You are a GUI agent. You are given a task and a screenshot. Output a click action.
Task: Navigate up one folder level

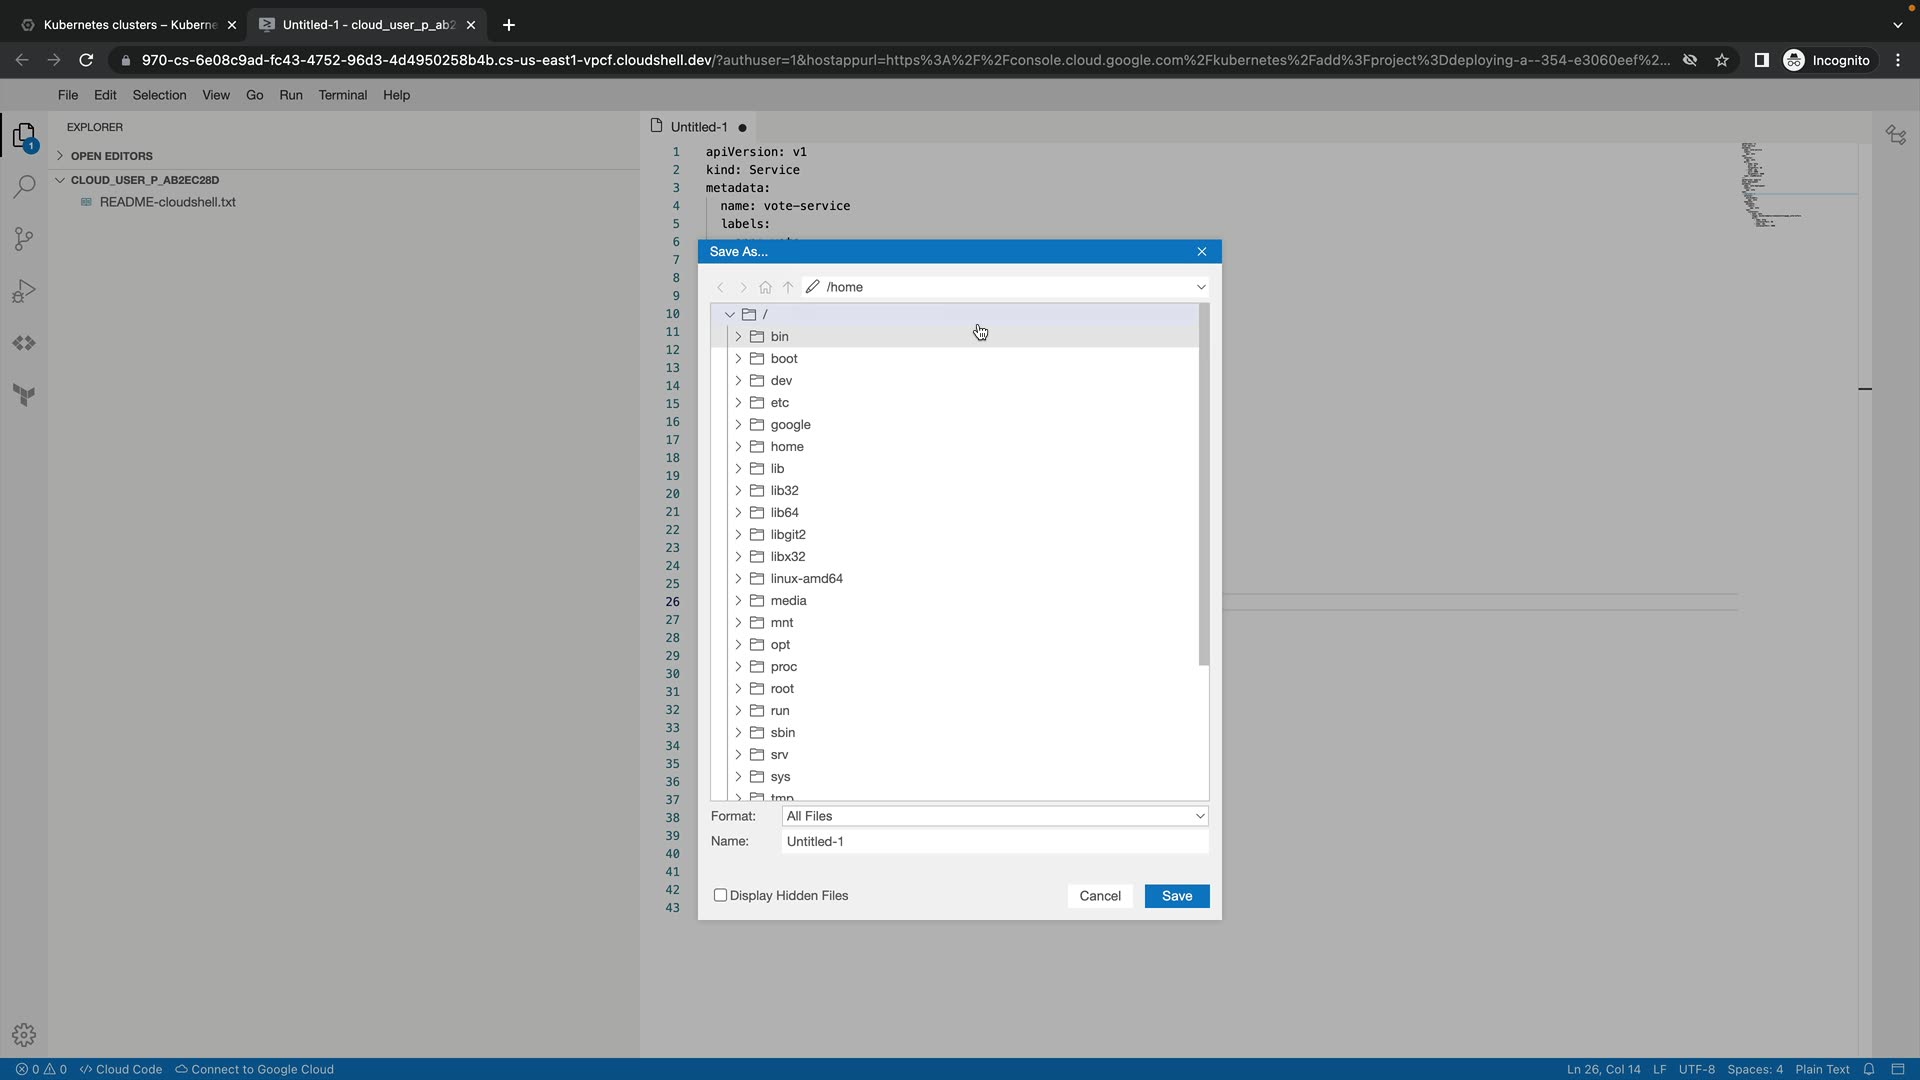pos(788,287)
